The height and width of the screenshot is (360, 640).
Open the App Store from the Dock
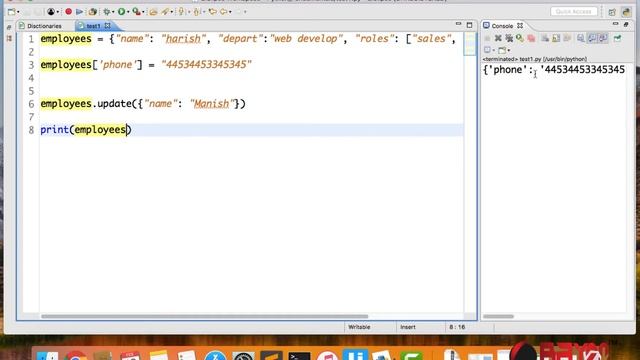[x=215, y=356]
